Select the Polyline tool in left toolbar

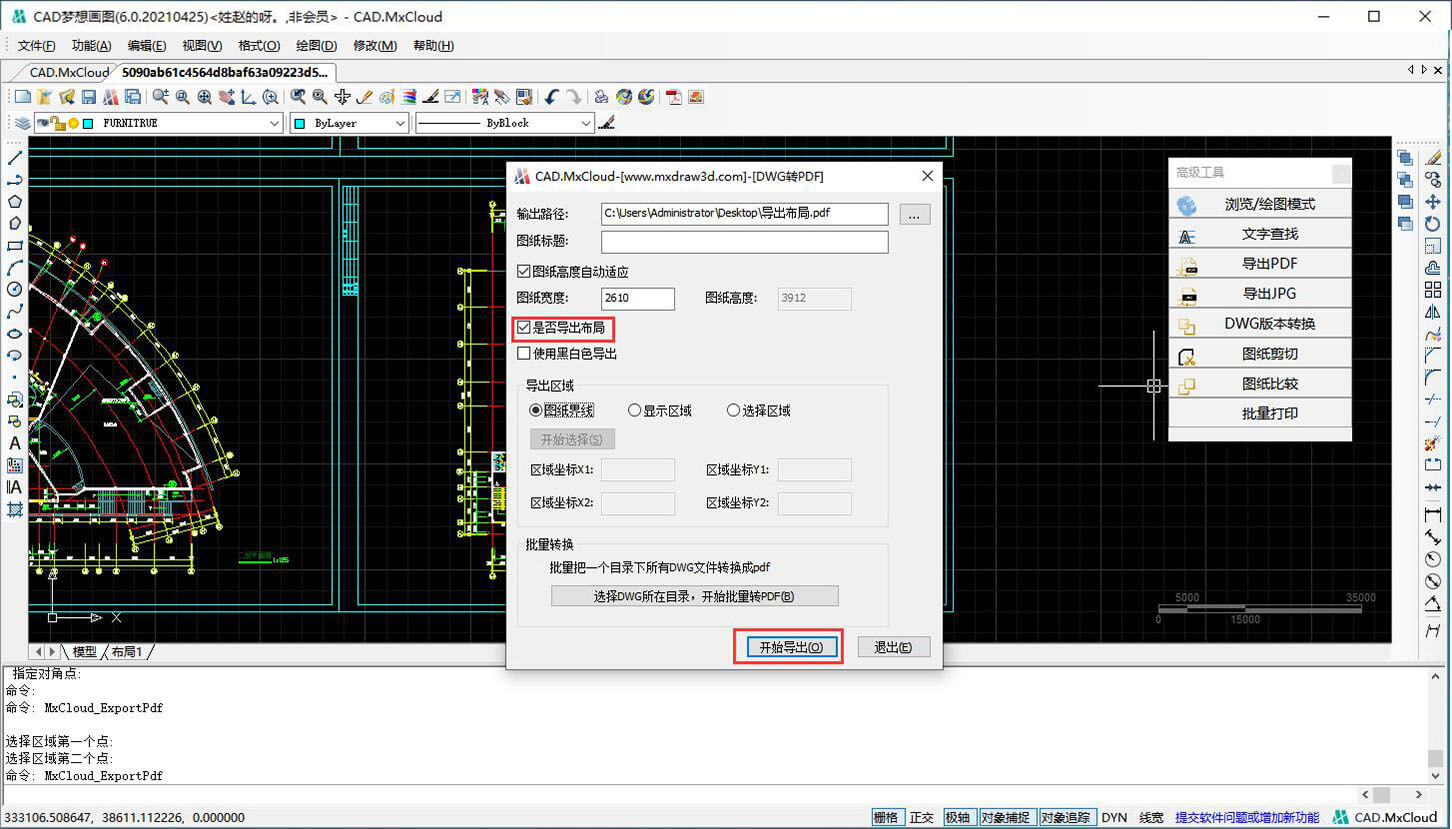pos(15,180)
